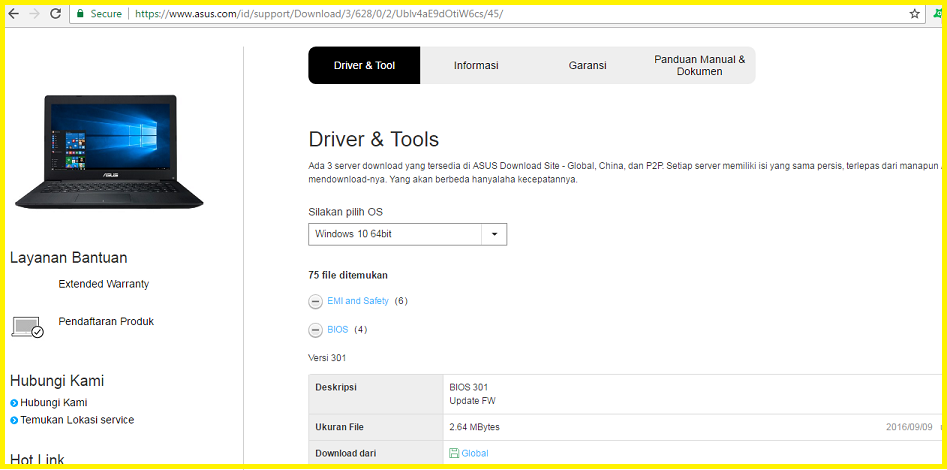Collapse the EMI and Safety section

point(315,301)
